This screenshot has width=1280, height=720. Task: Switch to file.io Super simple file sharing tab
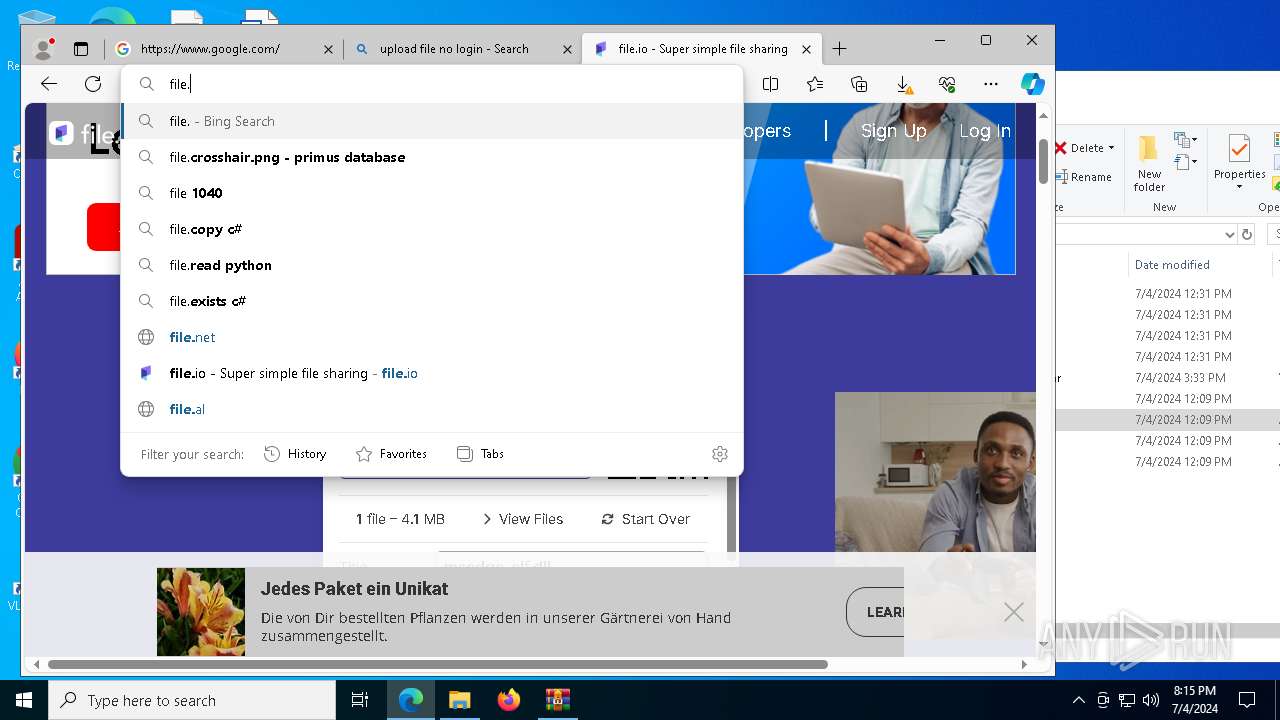(701, 48)
